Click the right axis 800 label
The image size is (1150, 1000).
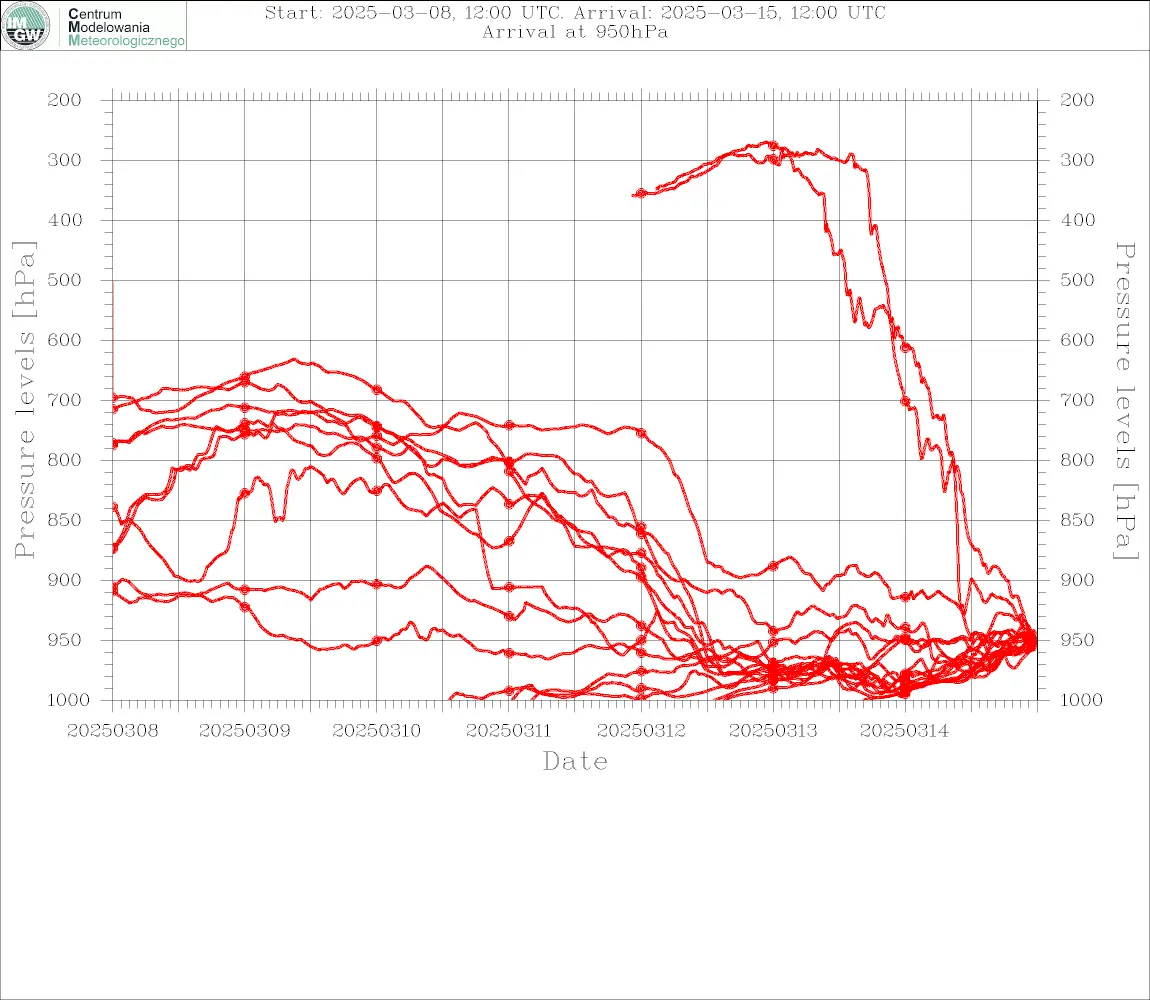(1077, 460)
